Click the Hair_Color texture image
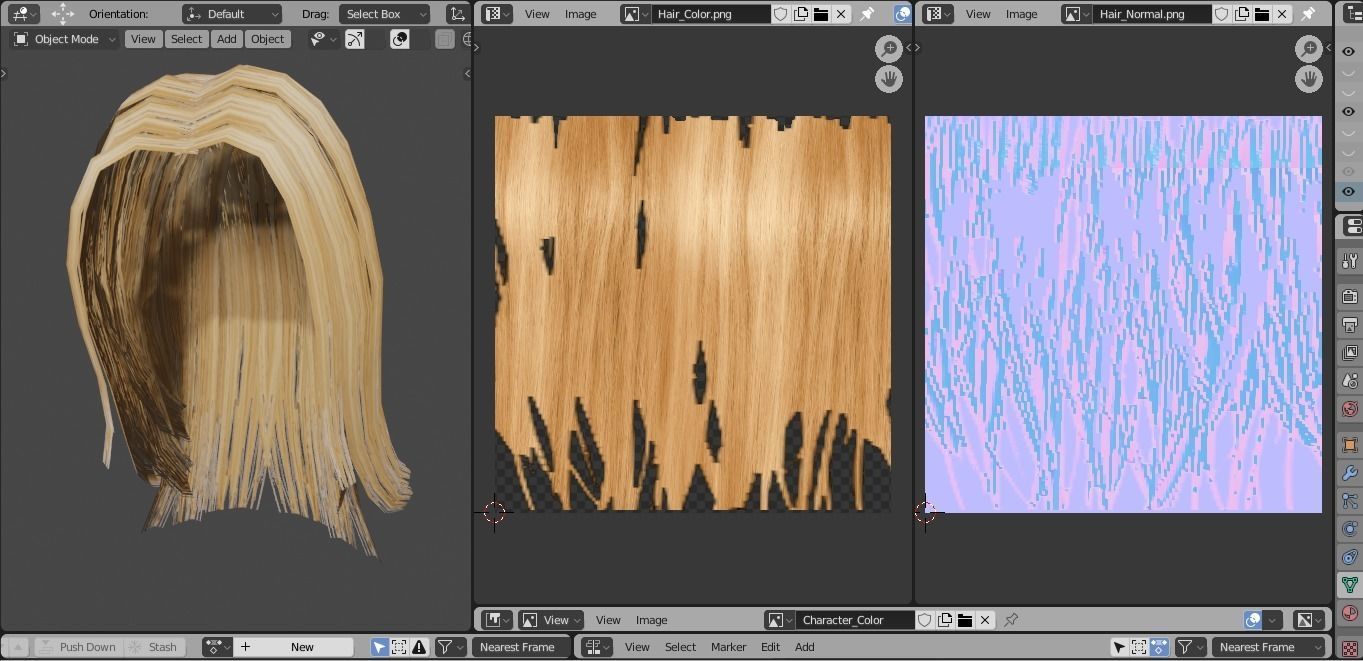This screenshot has height=661, width=1363. 693,313
